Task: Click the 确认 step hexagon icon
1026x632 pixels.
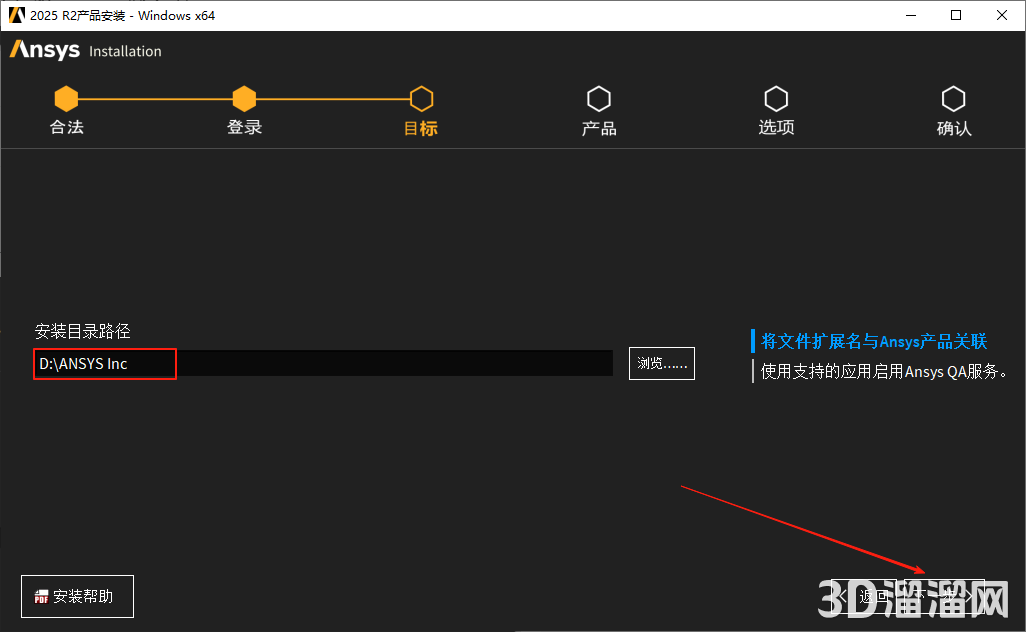Action: (953, 98)
